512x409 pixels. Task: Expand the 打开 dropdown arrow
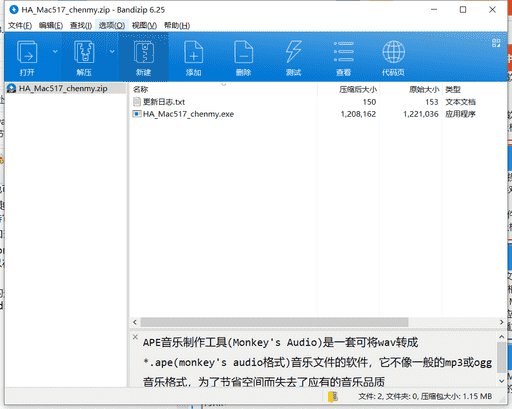pos(55,51)
